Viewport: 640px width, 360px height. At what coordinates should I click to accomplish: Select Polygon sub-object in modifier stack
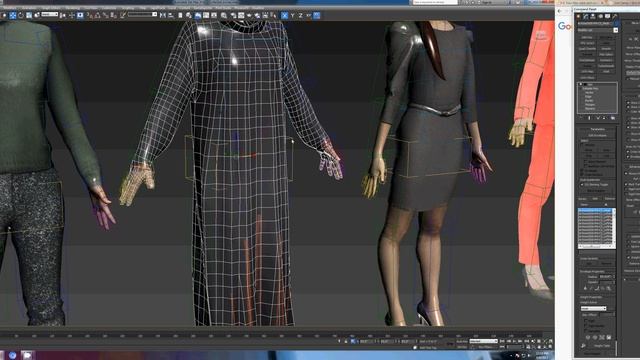[x=589, y=104]
